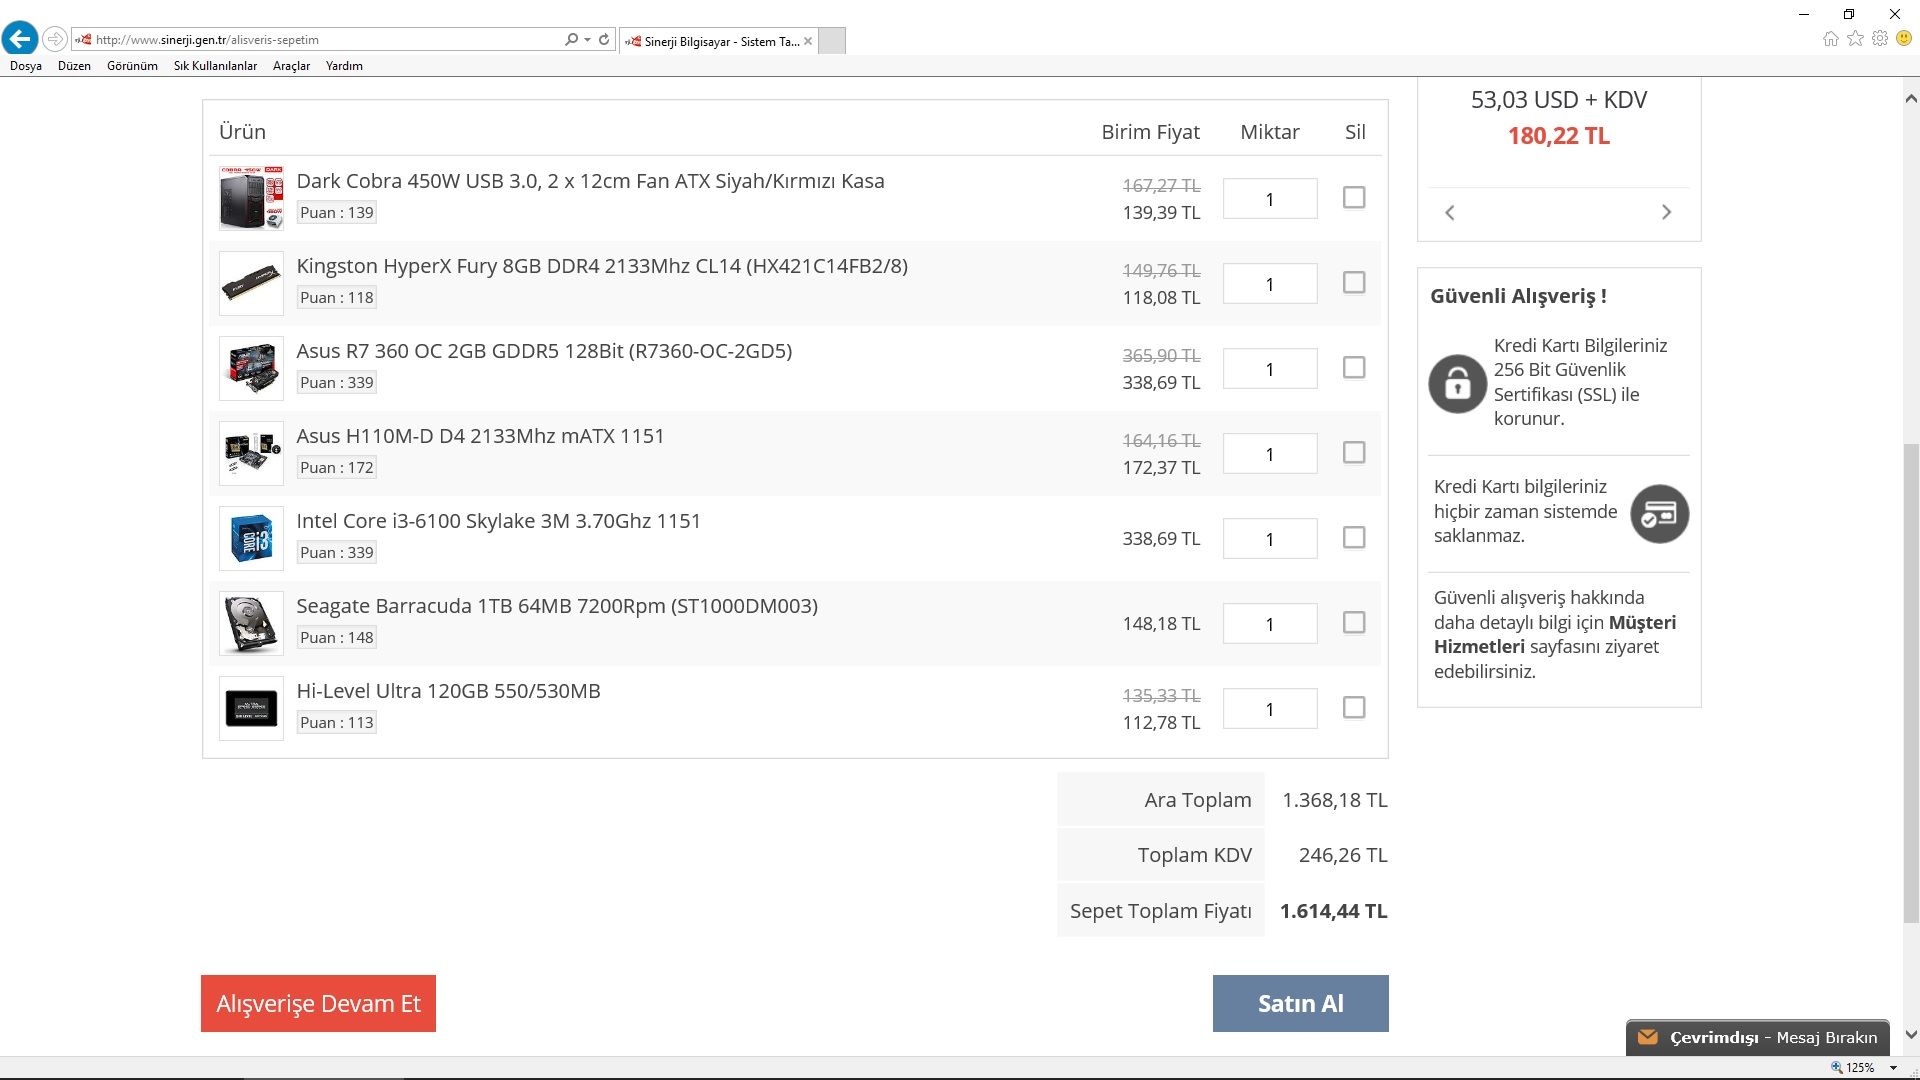Click the search magnifier in address bar
Image resolution: width=1920 pixels, height=1080 pixels.
pos(571,39)
